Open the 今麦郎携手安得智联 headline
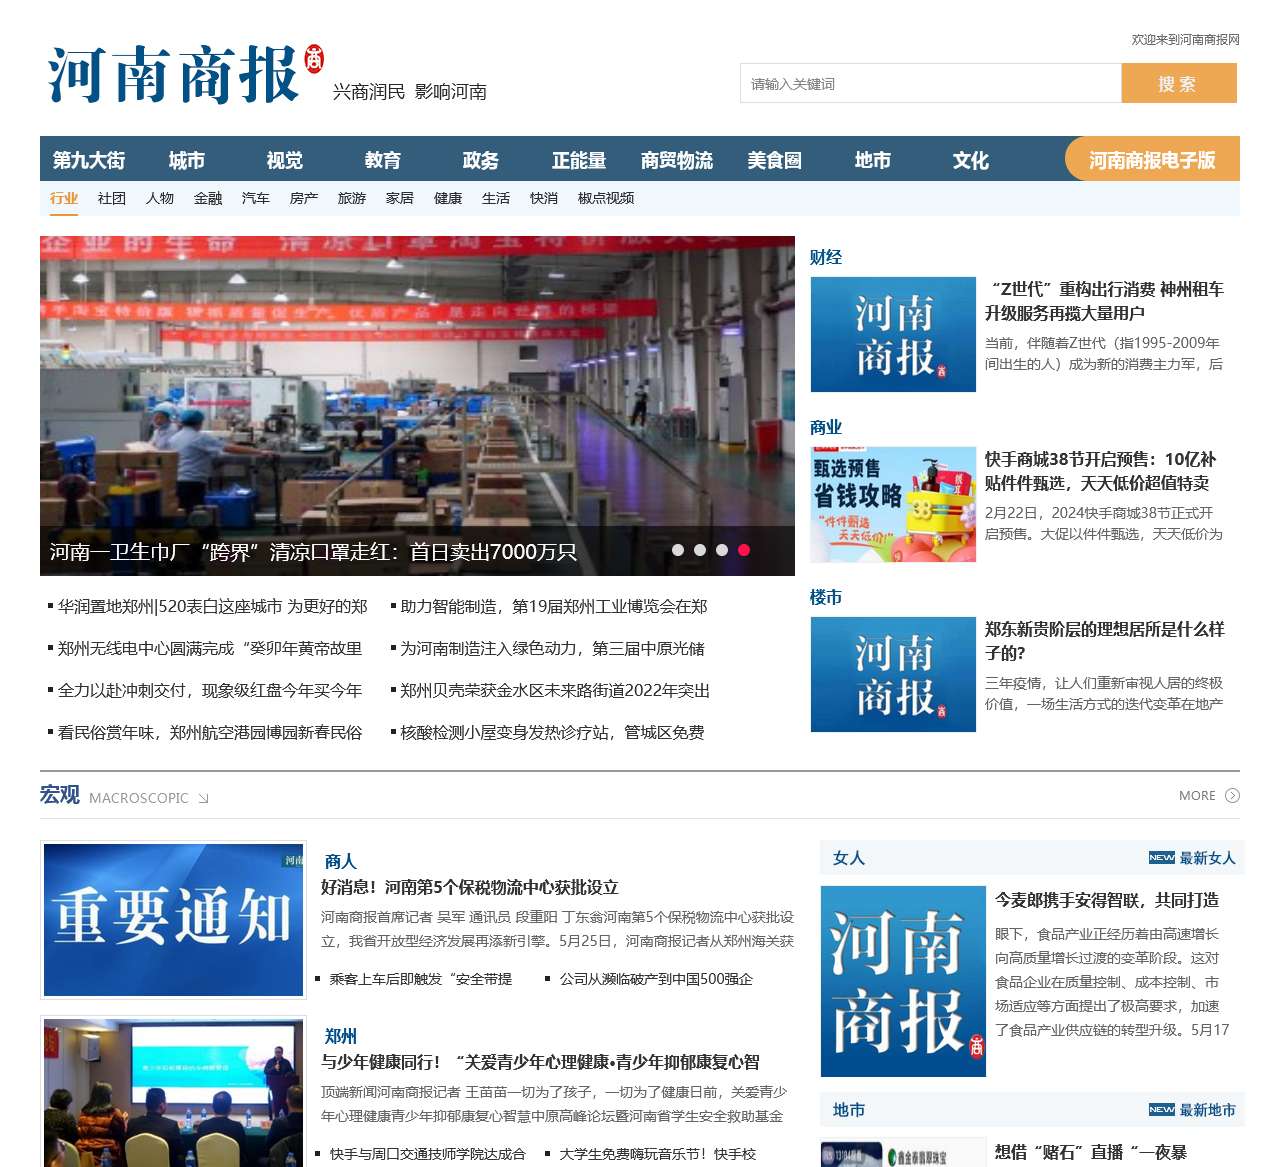Viewport: 1280px width, 1167px height. [1107, 900]
